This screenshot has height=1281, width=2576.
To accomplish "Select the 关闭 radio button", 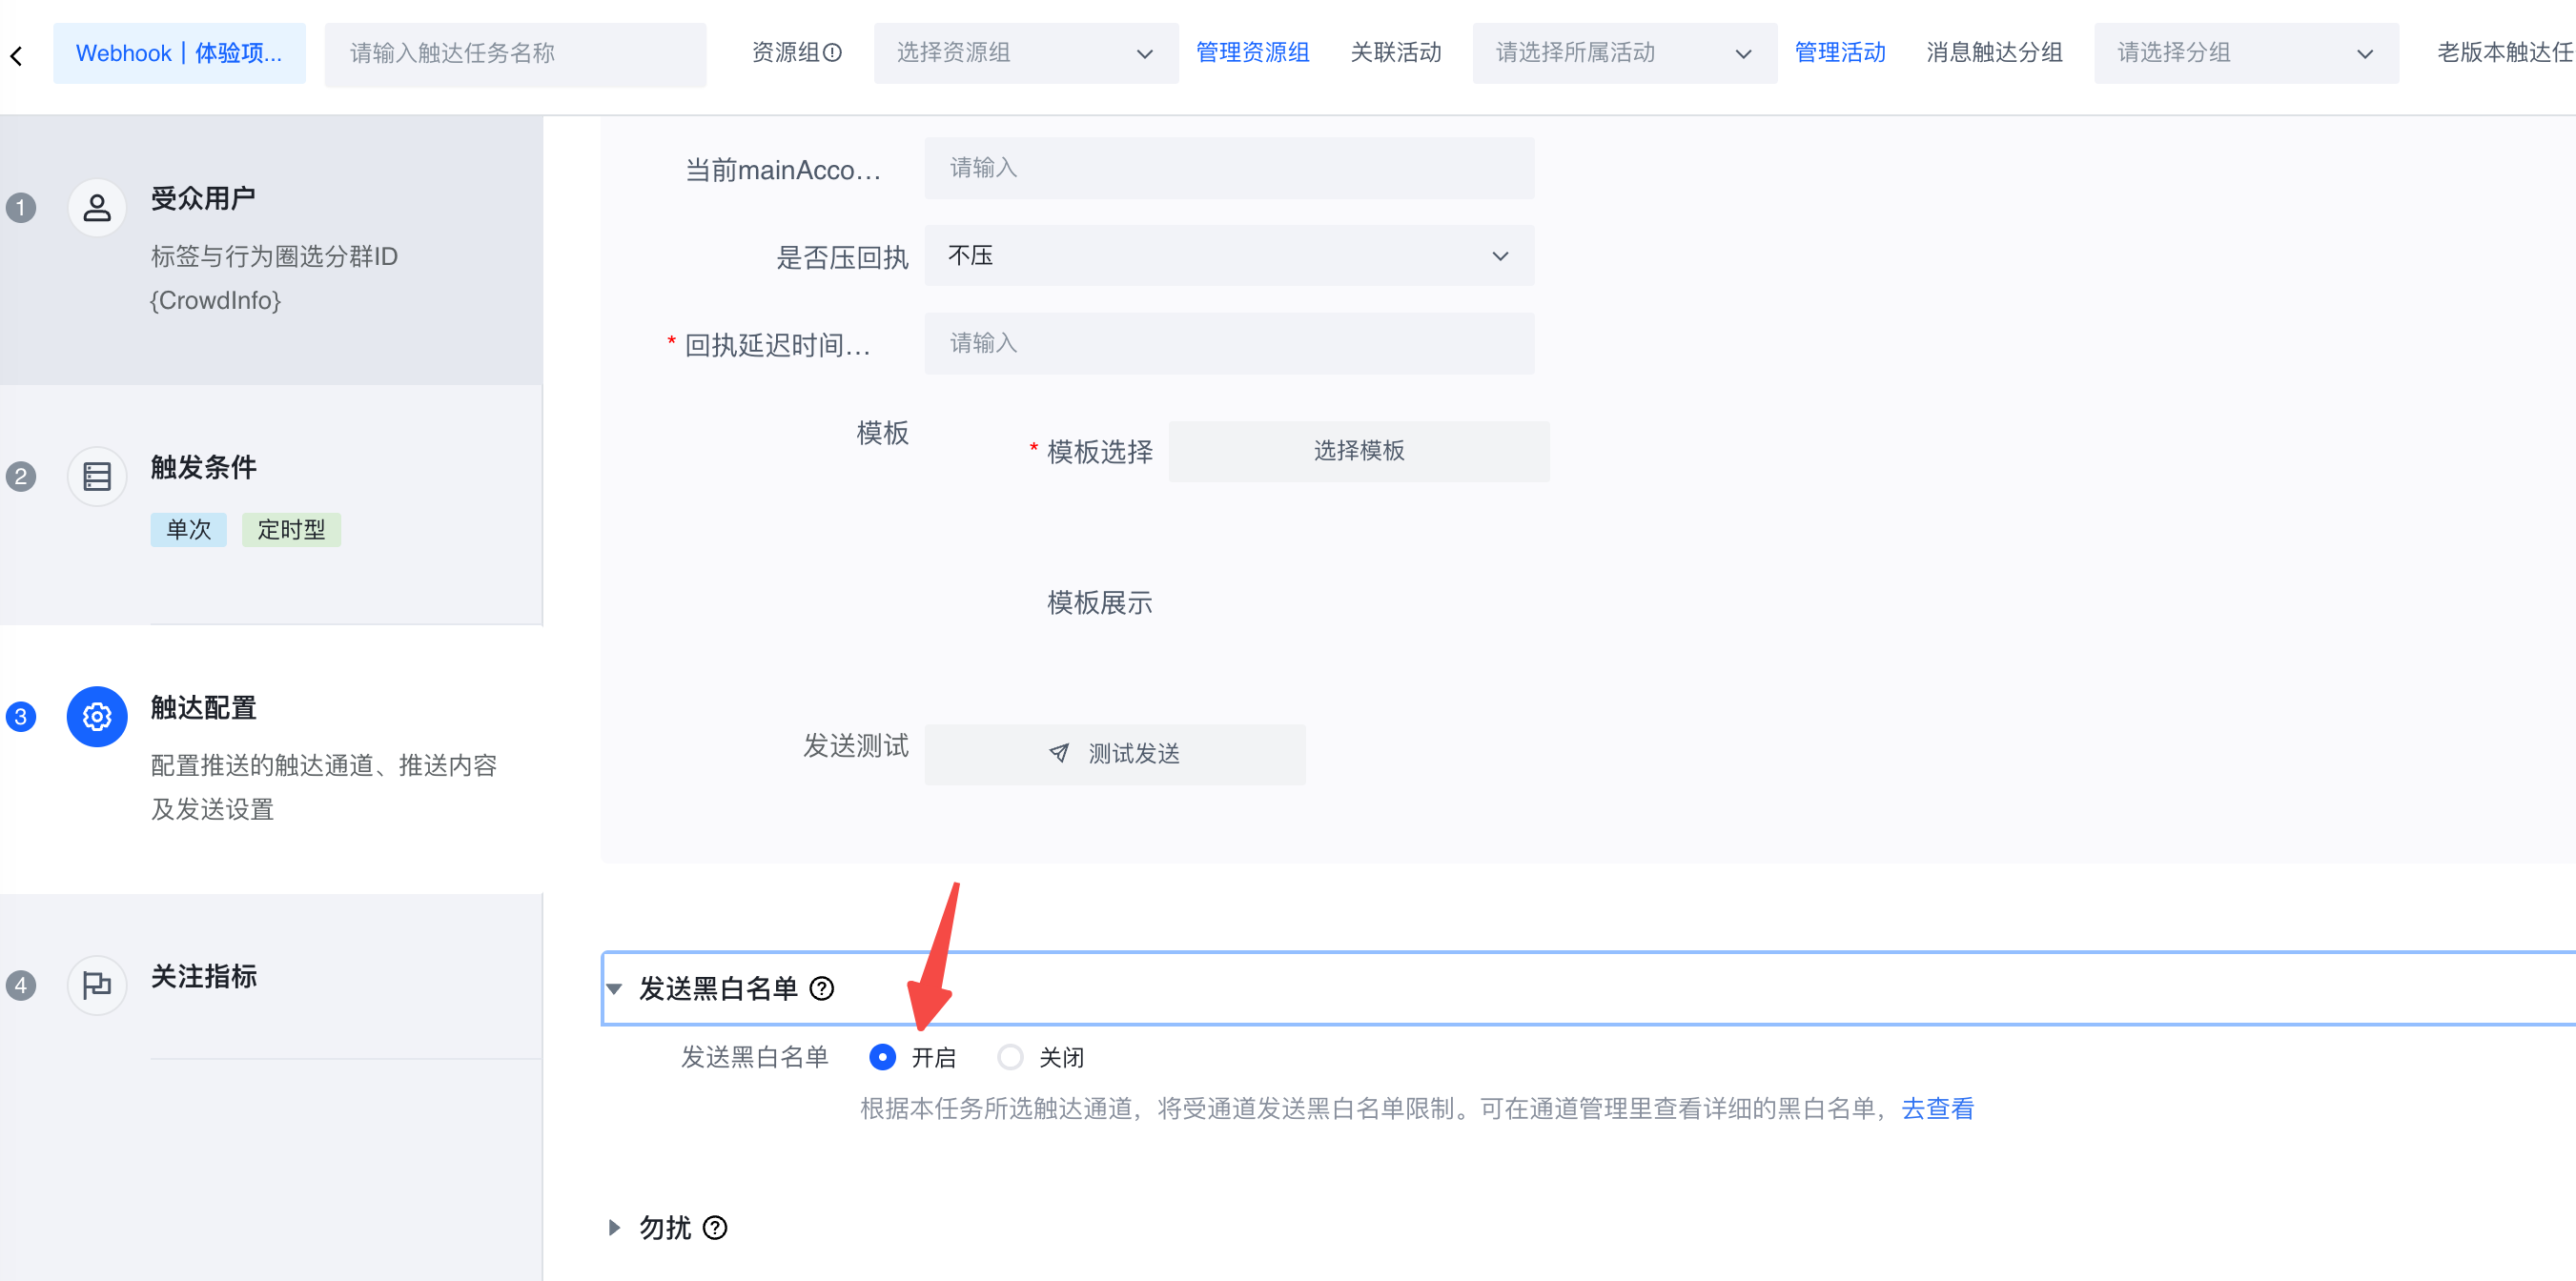I will 1010,1057.
